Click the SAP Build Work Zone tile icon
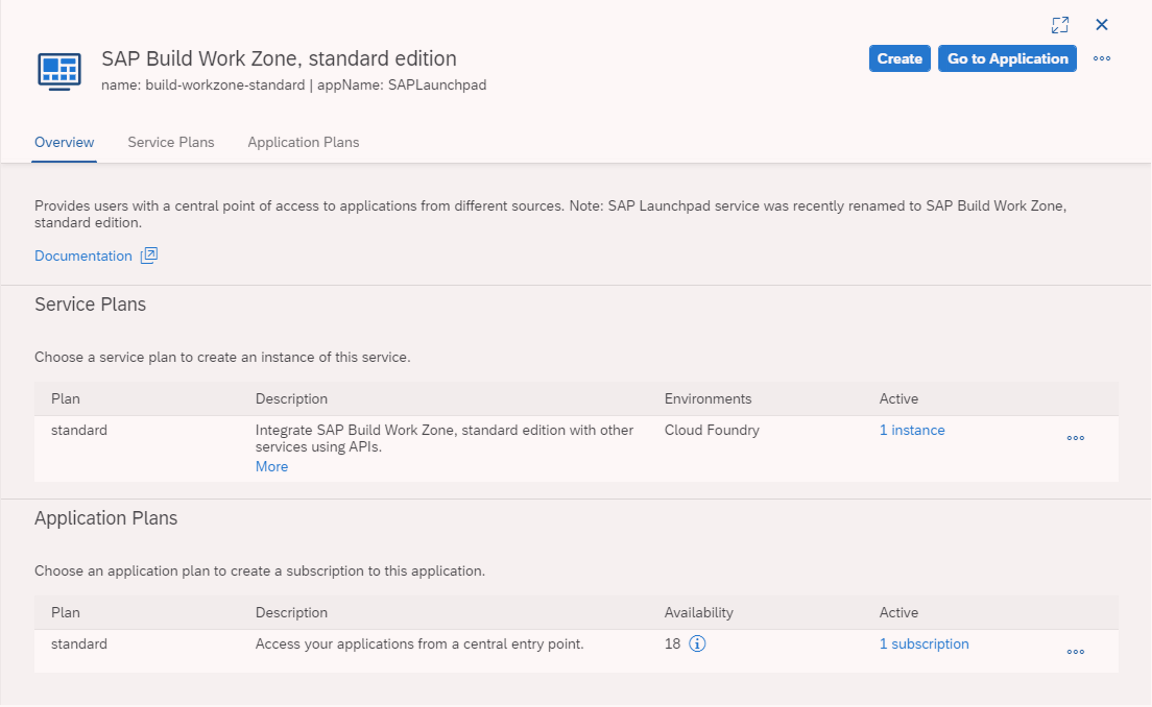The width and height of the screenshot is (1152, 707). pyautogui.click(x=59, y=70)
